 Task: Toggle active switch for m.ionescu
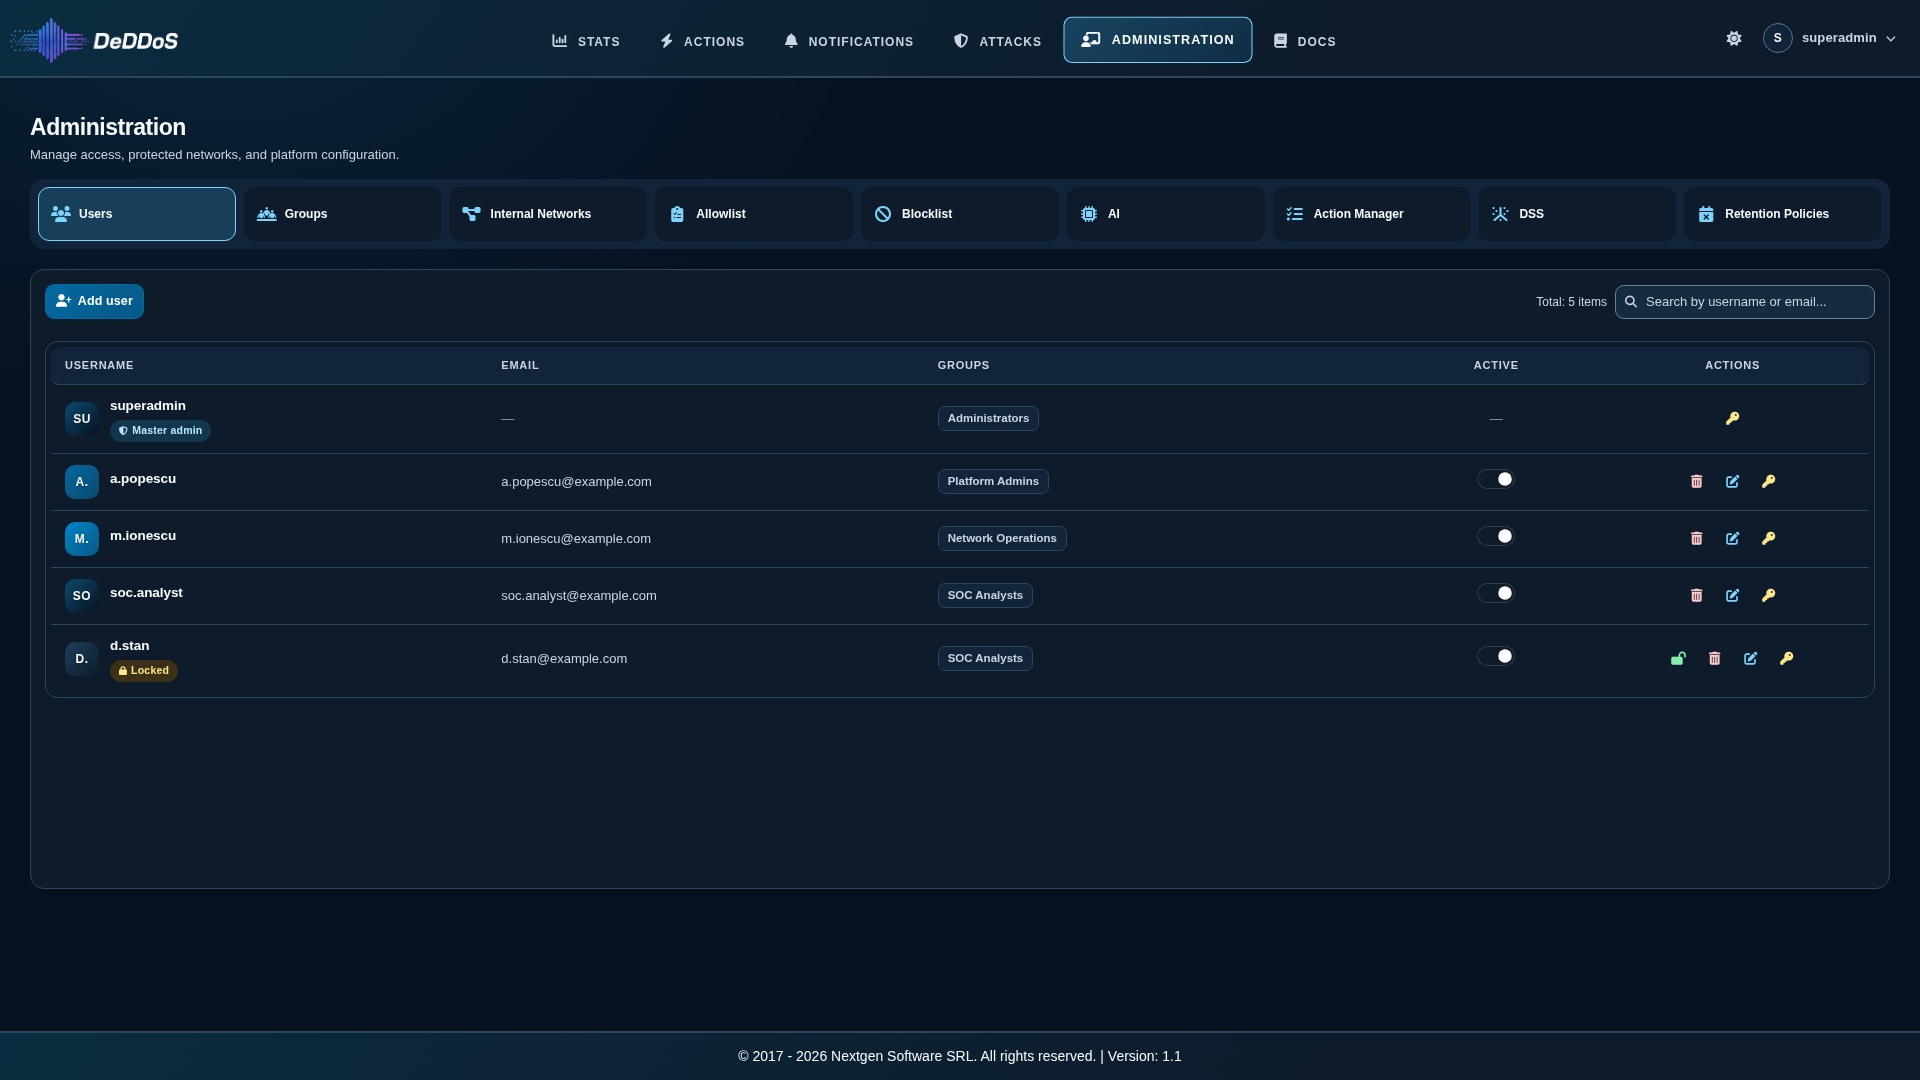point(1496,537)
